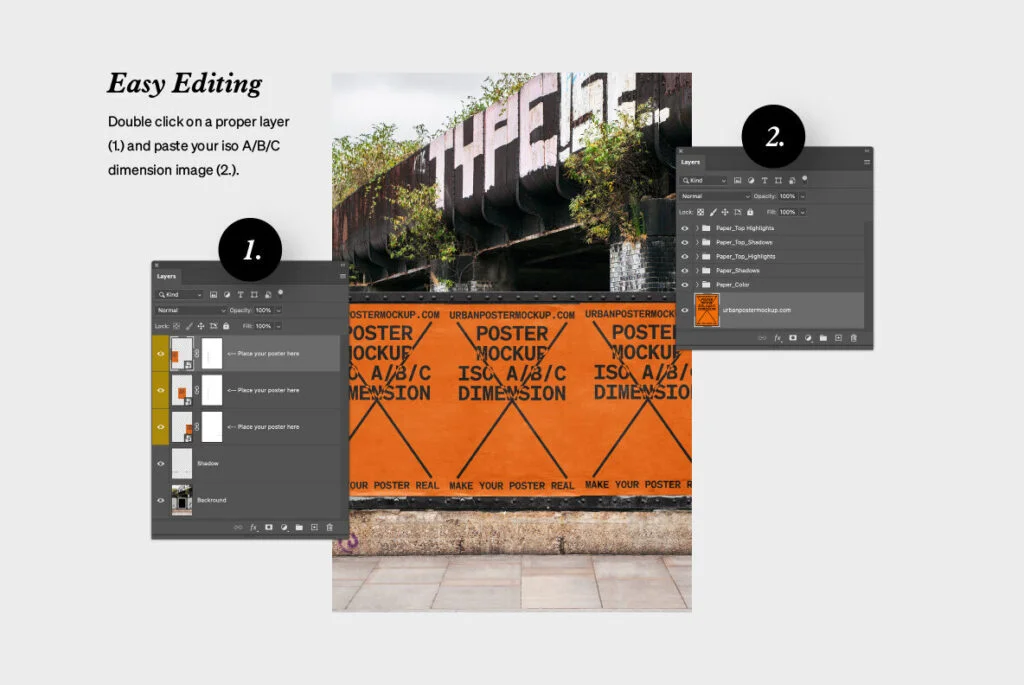Create new layer in left Layers panel
1024x685 pixels.
314,527
